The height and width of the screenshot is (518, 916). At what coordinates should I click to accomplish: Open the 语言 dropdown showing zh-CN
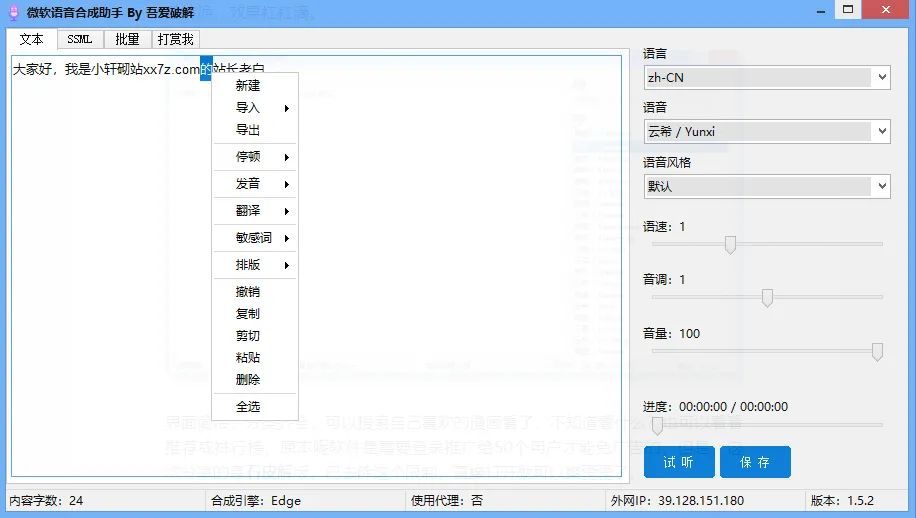767,77
